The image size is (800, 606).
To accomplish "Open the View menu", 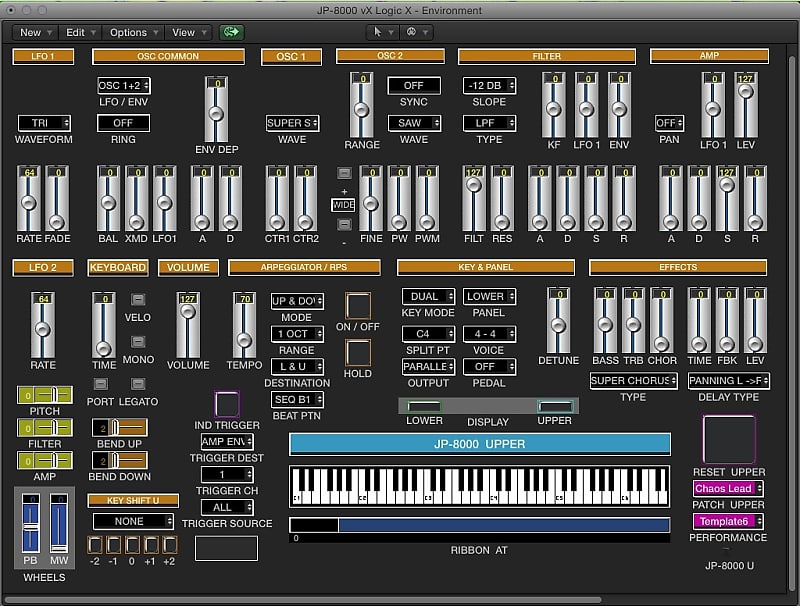I will tap(184, 31).
